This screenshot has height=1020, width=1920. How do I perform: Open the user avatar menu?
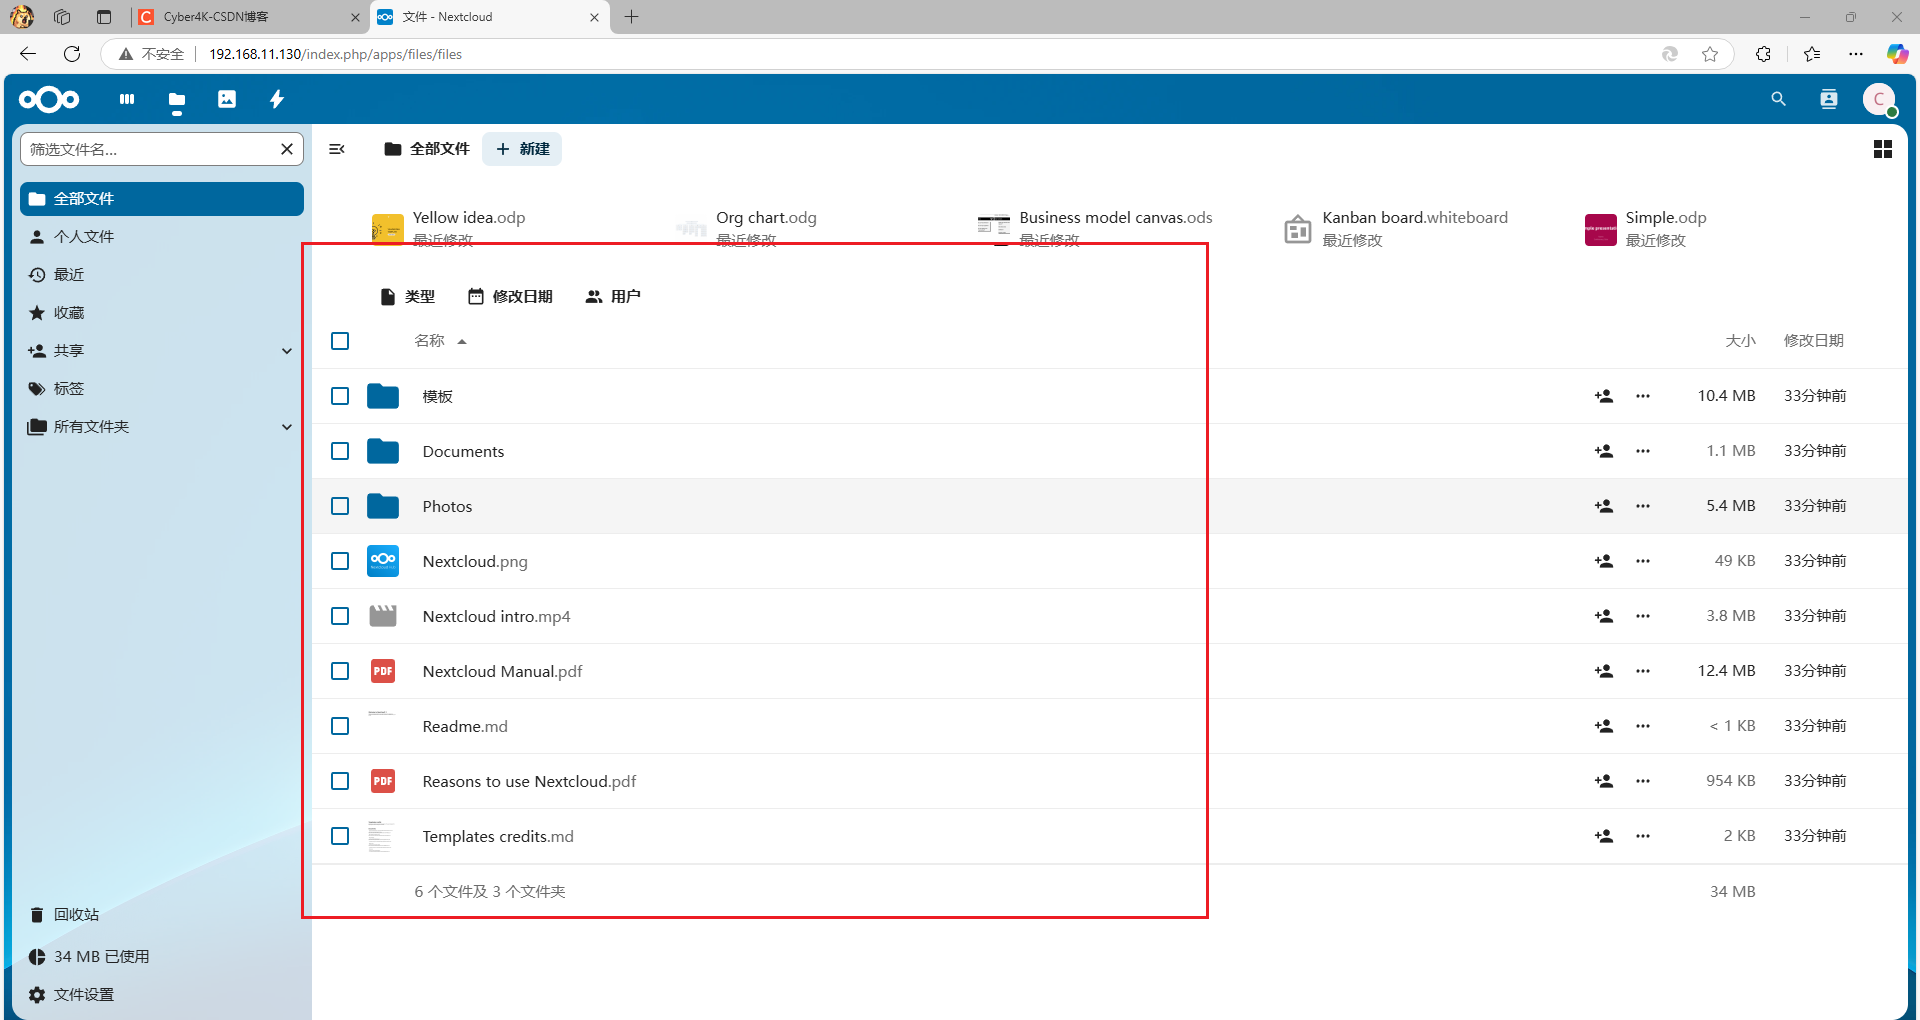1879,99
